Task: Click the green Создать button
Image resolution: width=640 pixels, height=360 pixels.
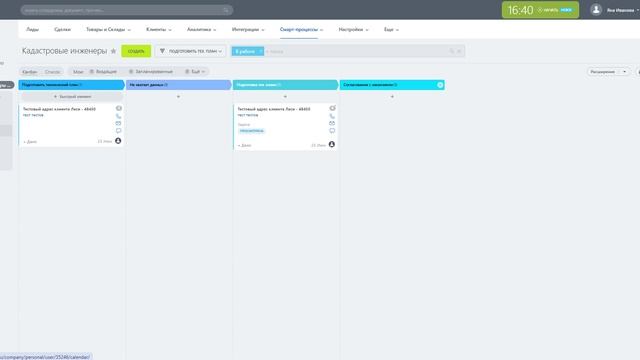Action: [136, 51]
